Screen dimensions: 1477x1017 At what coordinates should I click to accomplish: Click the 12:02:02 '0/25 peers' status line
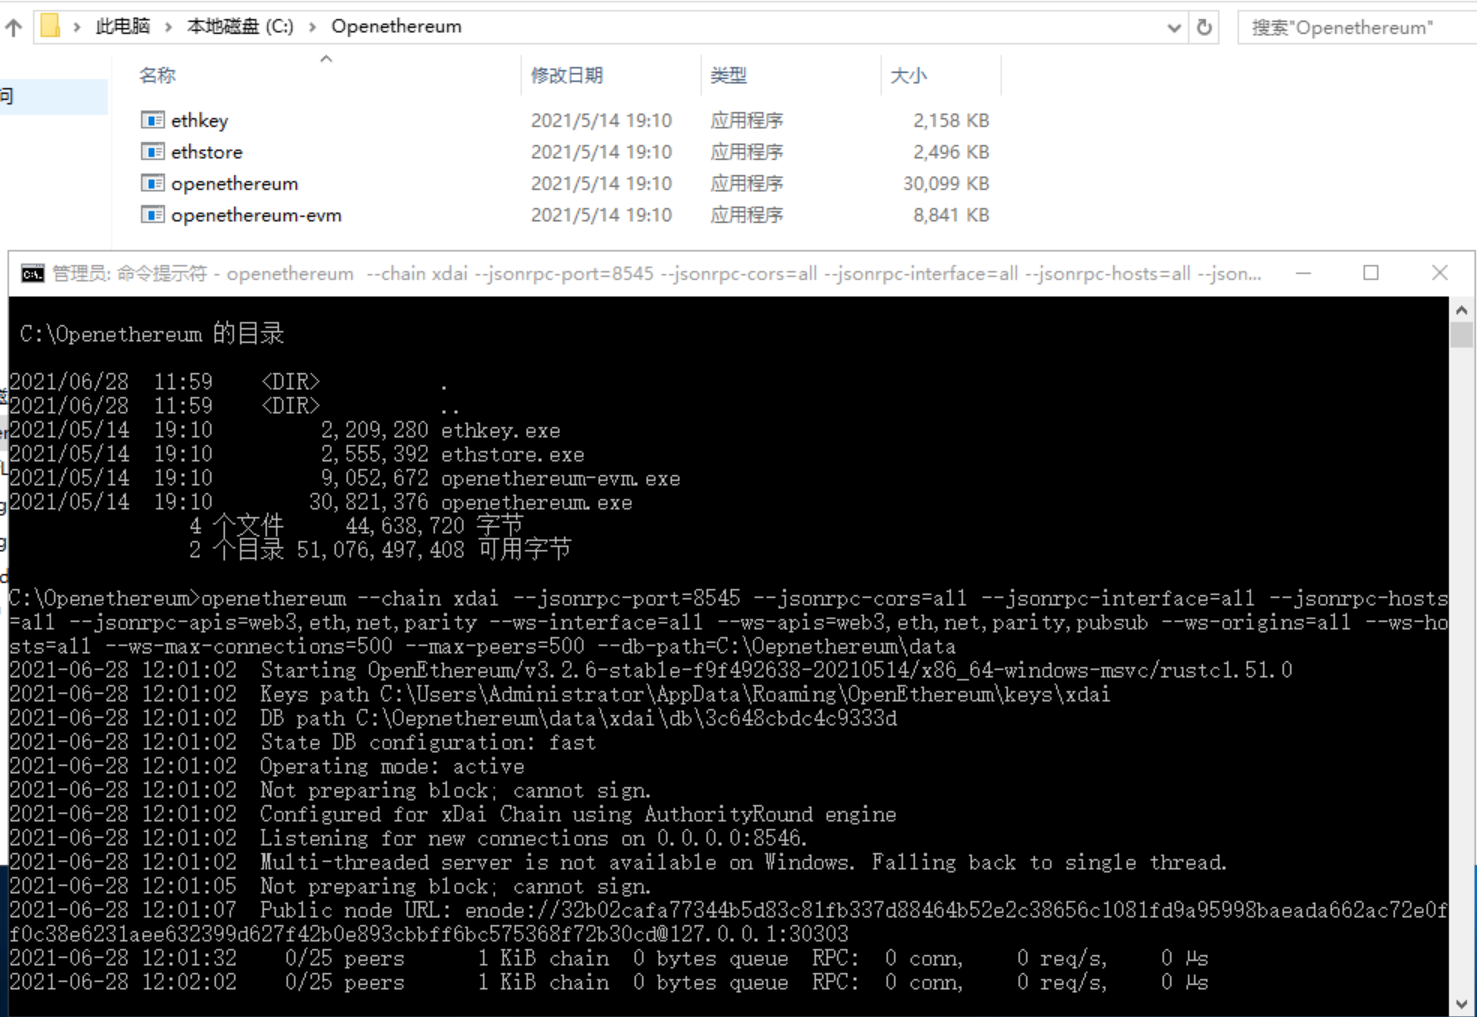(x=609, y=982)
